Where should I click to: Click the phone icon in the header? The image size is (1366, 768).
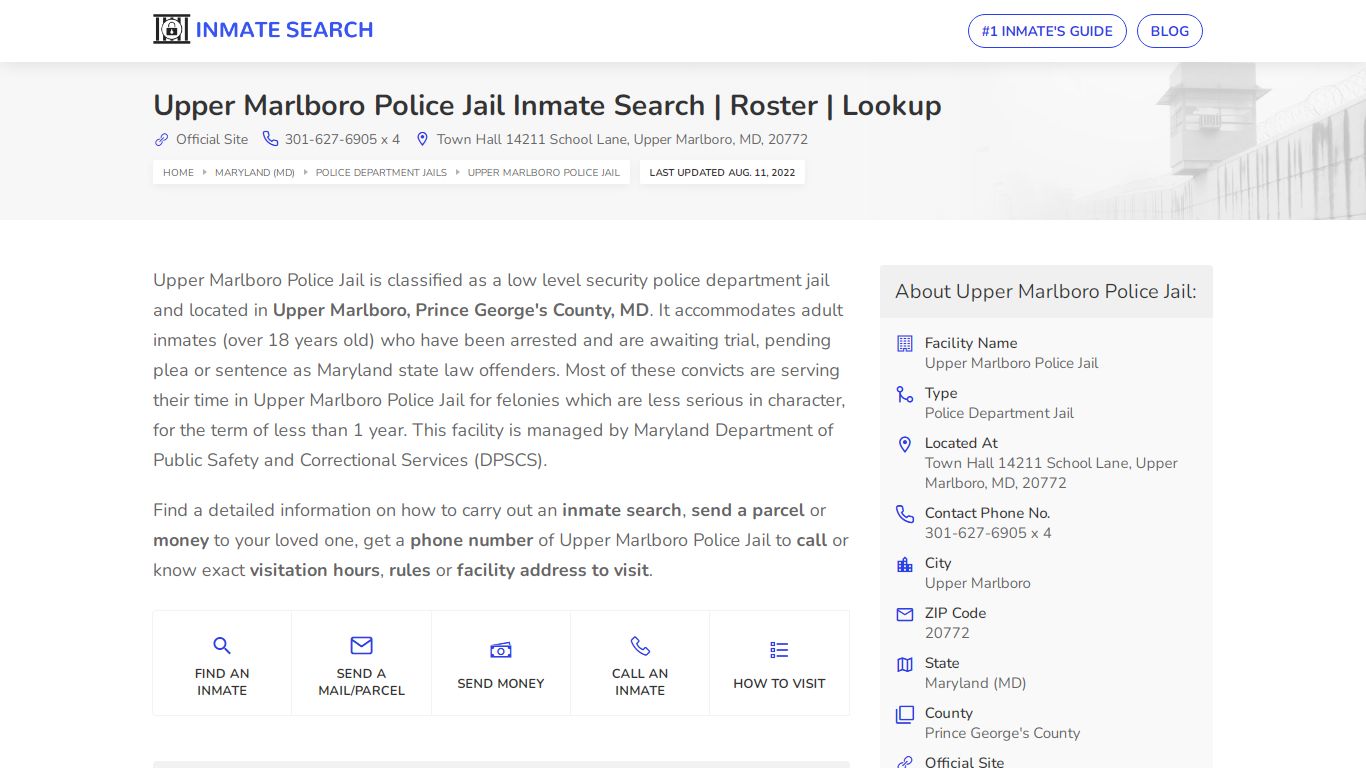coord(270,139)
